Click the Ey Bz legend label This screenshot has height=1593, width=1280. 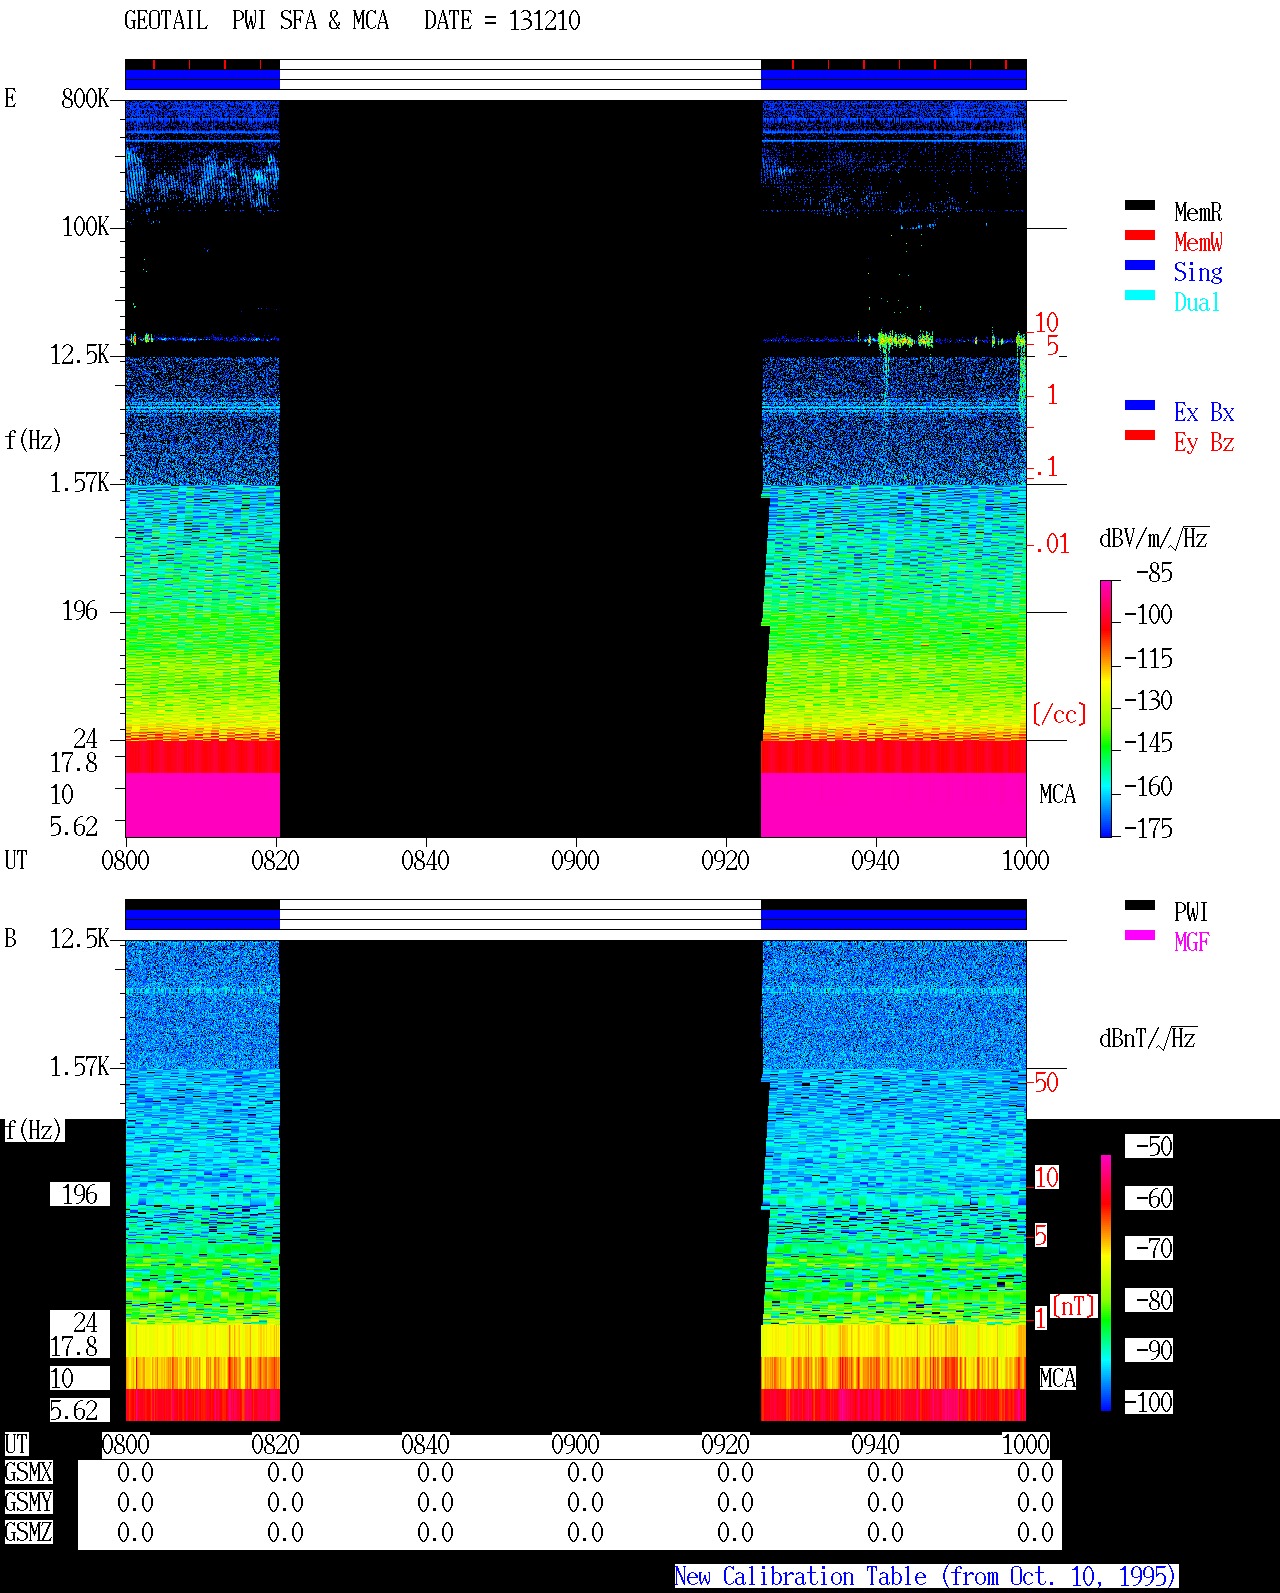[x=1204, y=442]
